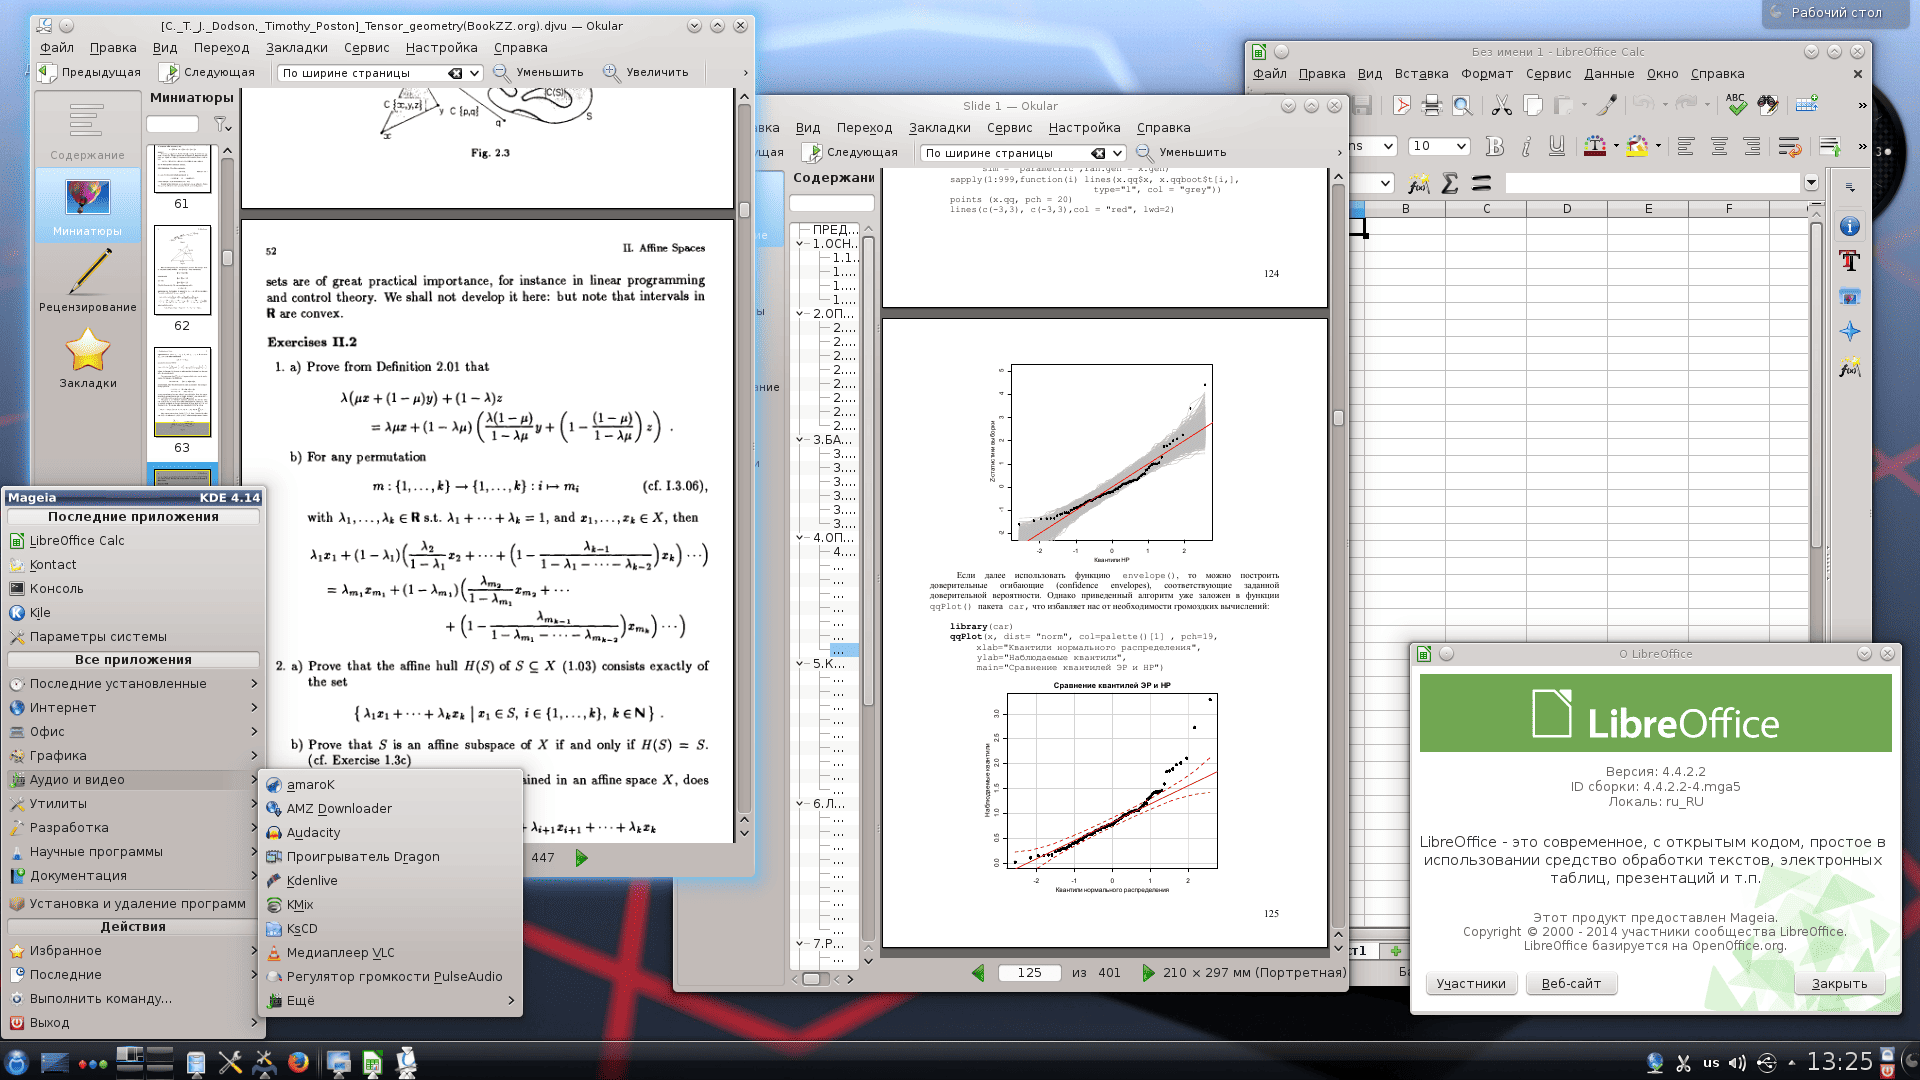Image resolution: width=1920 pixels, height=1080 pixels.
Task: Click the Увеличить zoom-in button in Okular
Action: (x=646, y=72)
